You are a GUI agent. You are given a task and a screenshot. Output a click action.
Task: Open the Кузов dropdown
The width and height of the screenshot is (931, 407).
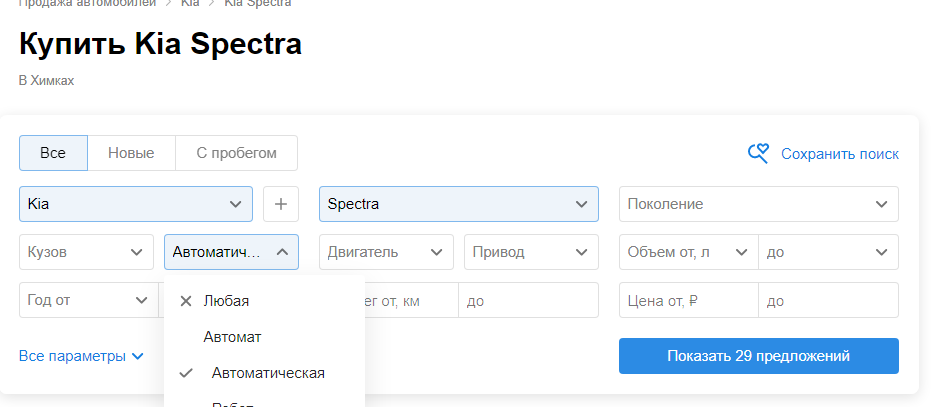86,252
